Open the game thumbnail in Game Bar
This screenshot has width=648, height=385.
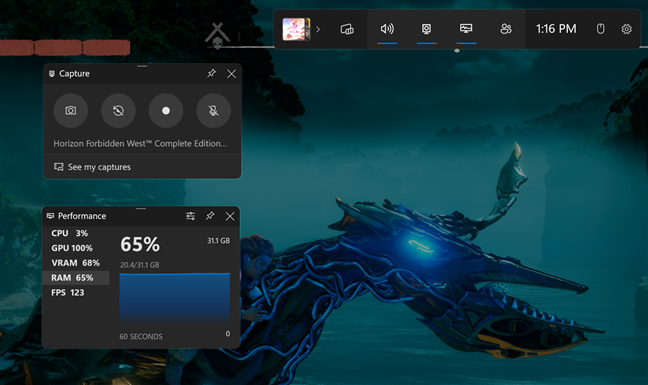tap(296, 29)
